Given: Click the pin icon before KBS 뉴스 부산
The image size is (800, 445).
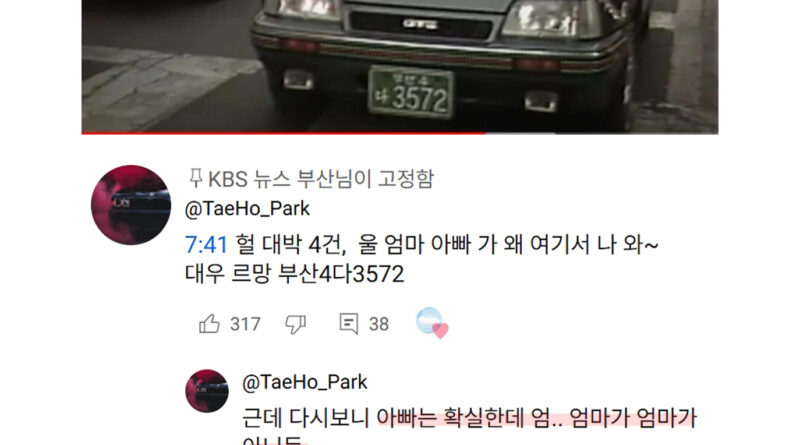Looking at the screenshot, I should pyautogui.click(x=195, y=179).
